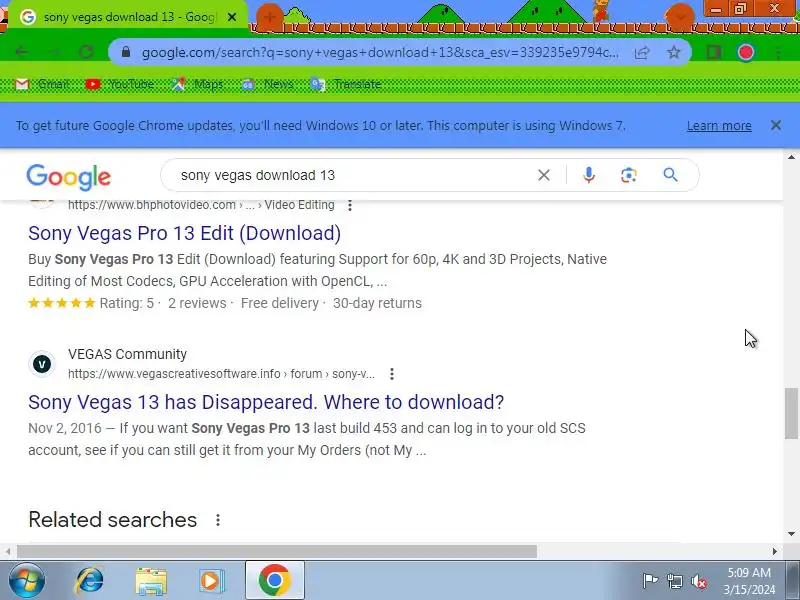Open Sony Vegas 13 has Disappeared result

(266, 402)
